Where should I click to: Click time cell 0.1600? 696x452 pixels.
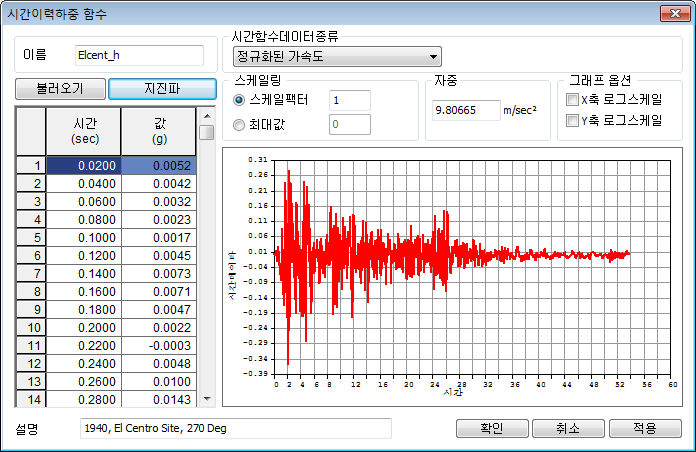coord(83,292)
